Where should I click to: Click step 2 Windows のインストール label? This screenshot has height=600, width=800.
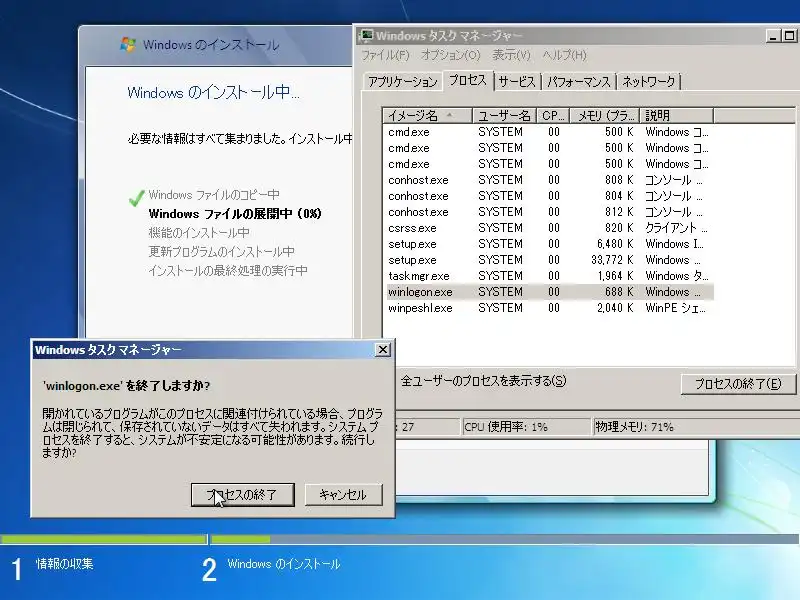tap(284, 564)
